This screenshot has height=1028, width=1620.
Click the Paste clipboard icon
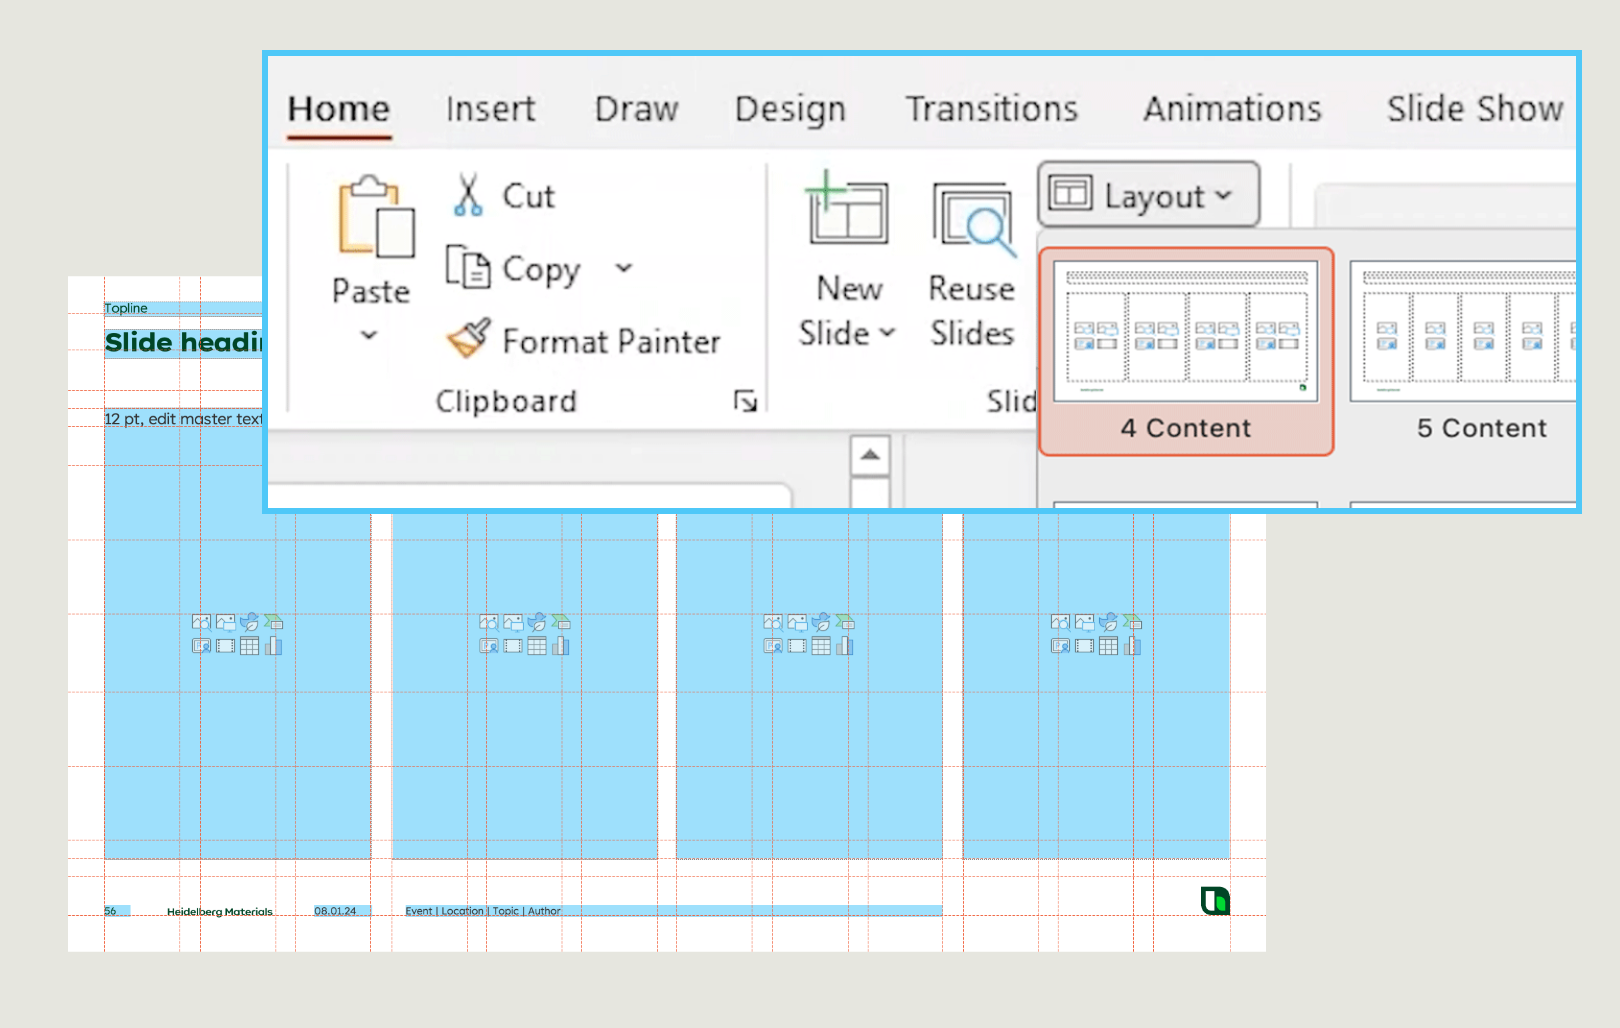(x=375, y=216)
